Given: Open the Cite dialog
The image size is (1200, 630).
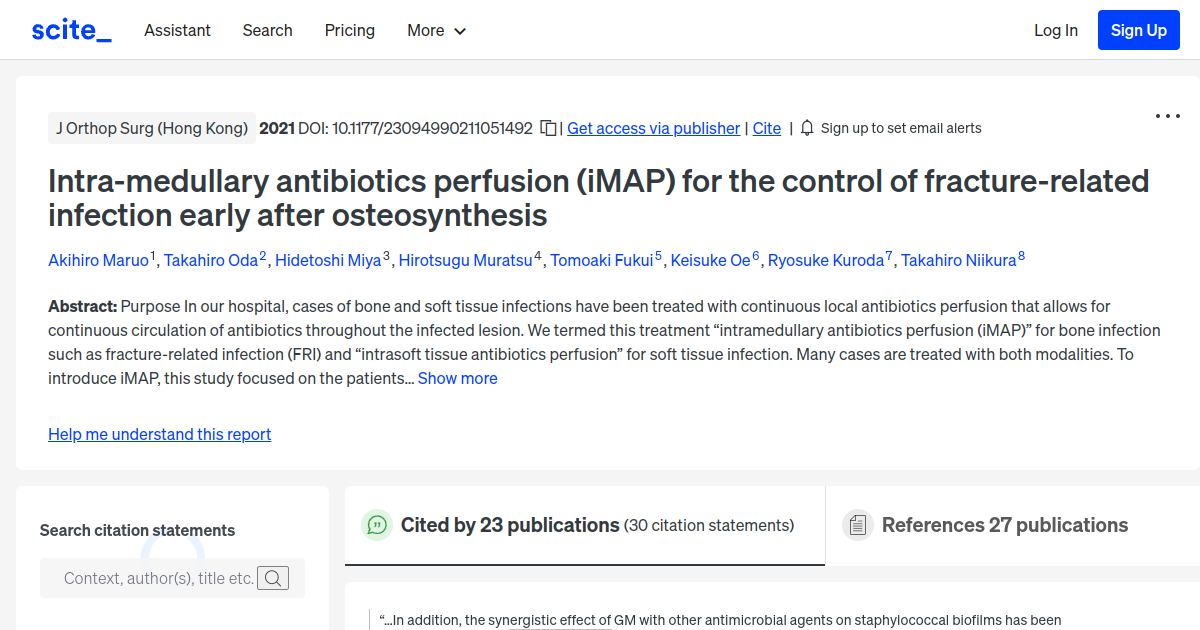Looking at the screenshot, I should (766, 128).
